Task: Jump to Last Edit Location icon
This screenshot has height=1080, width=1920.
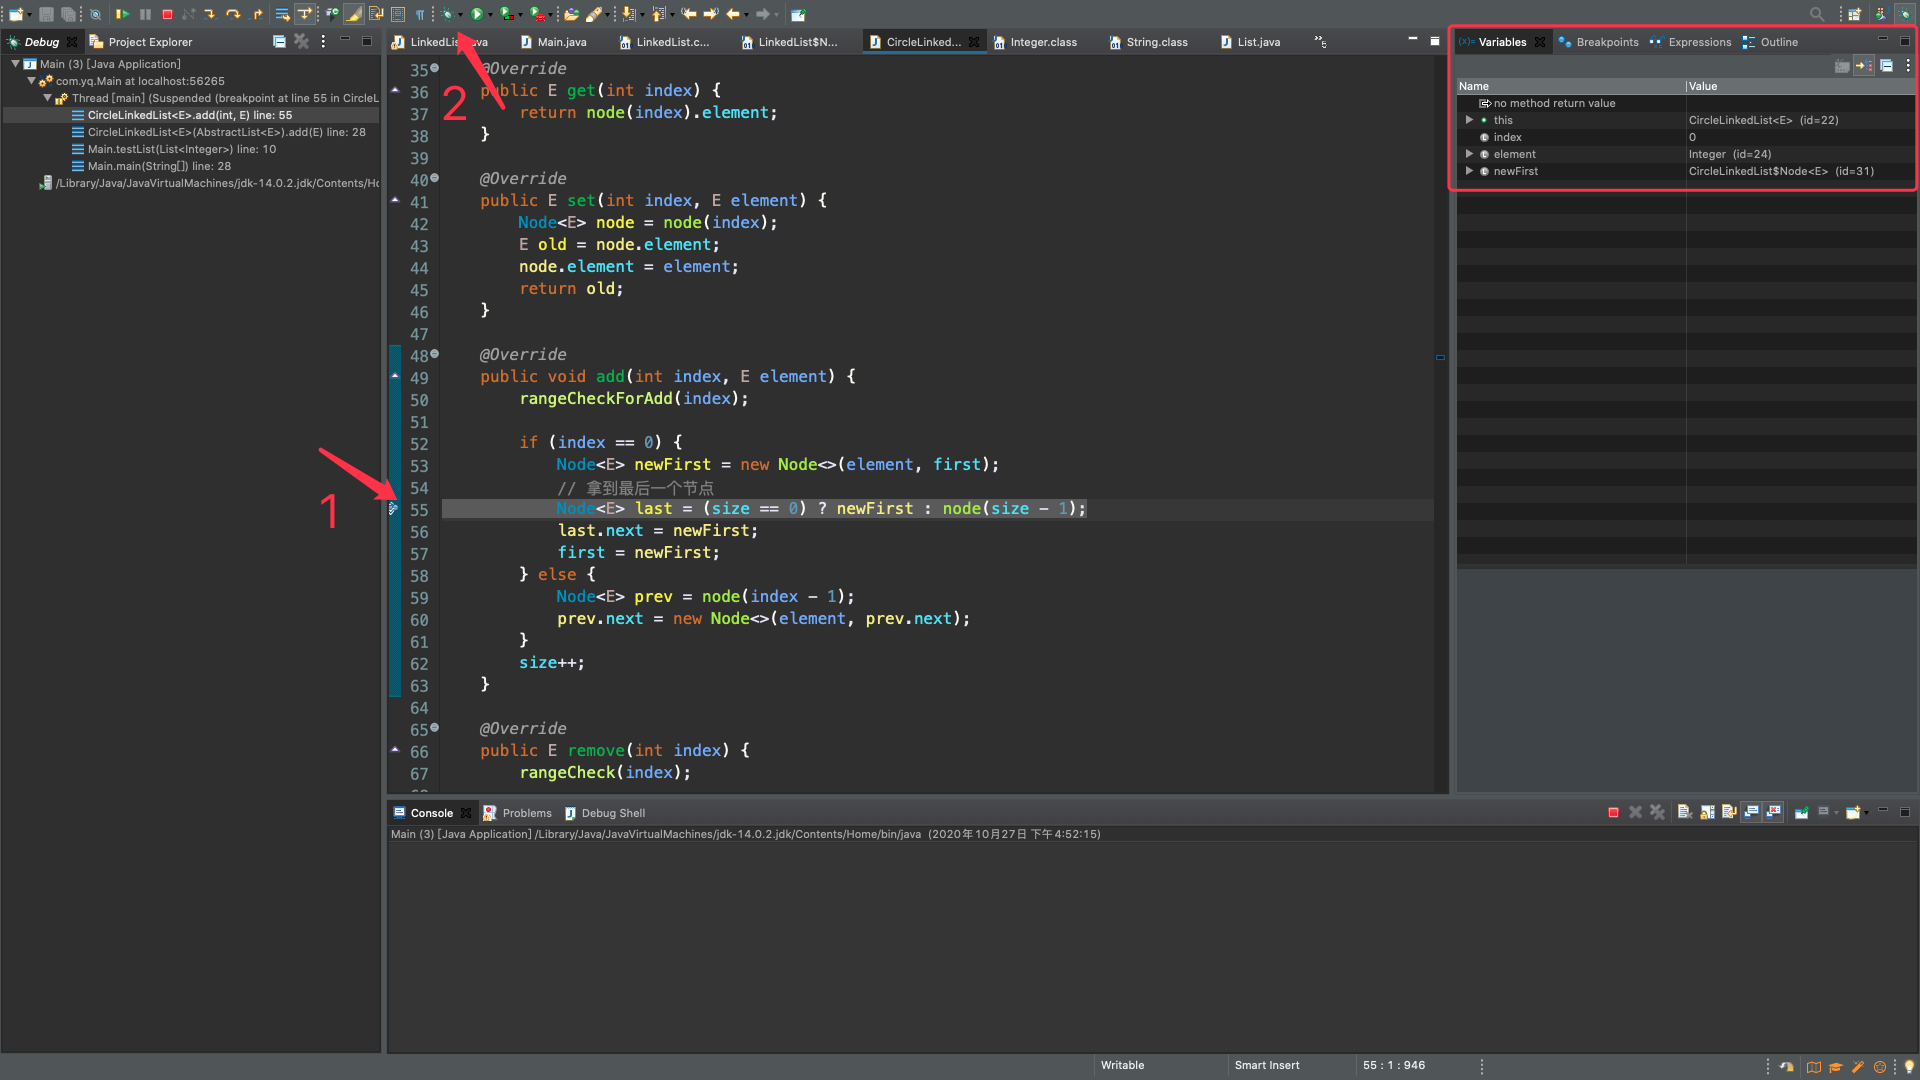Action: (688, 14)
